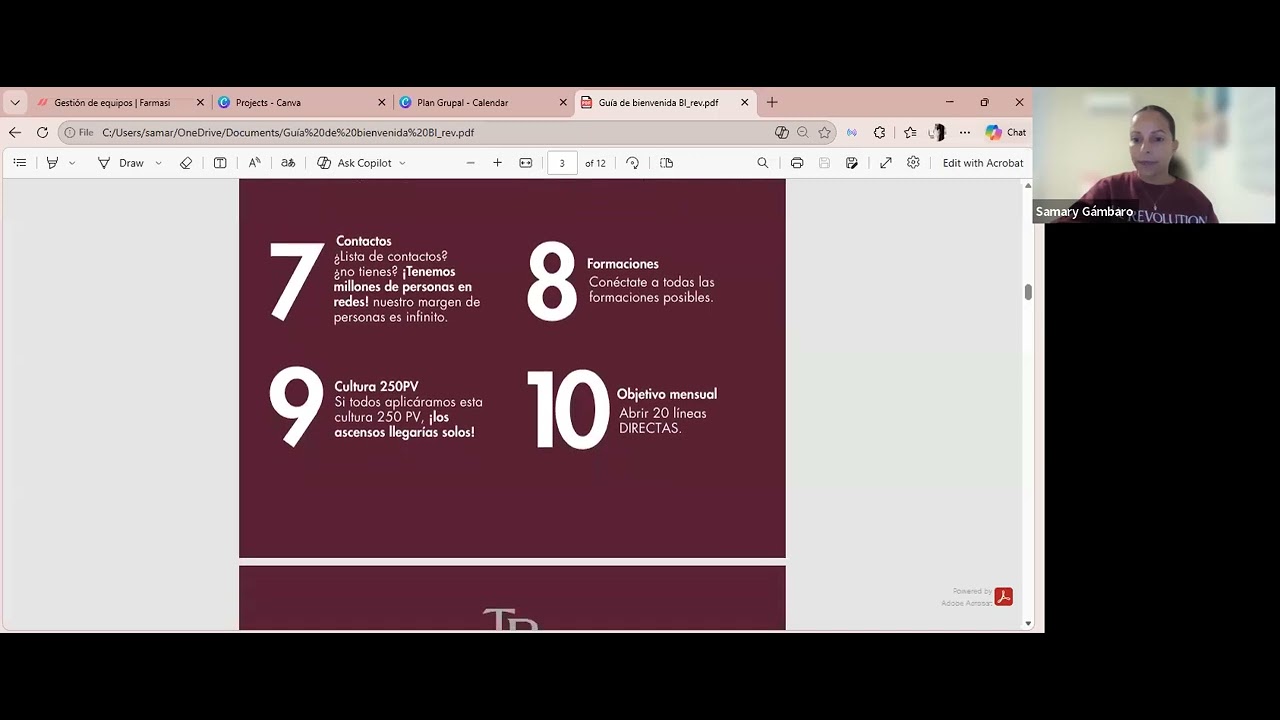The image size is (1280, 720).
Task: Click the scrollbar down arrow
Action: (1027, 623)
